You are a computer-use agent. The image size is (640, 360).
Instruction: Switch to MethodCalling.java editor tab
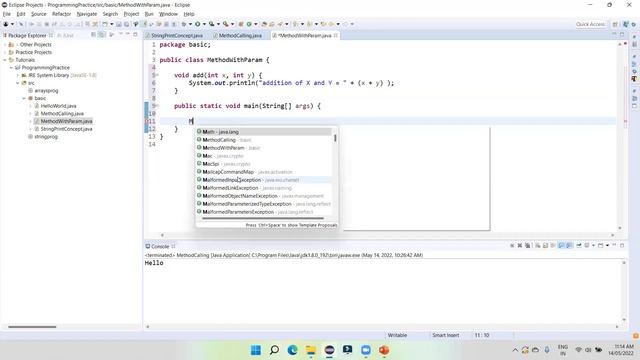coord(240,36)
